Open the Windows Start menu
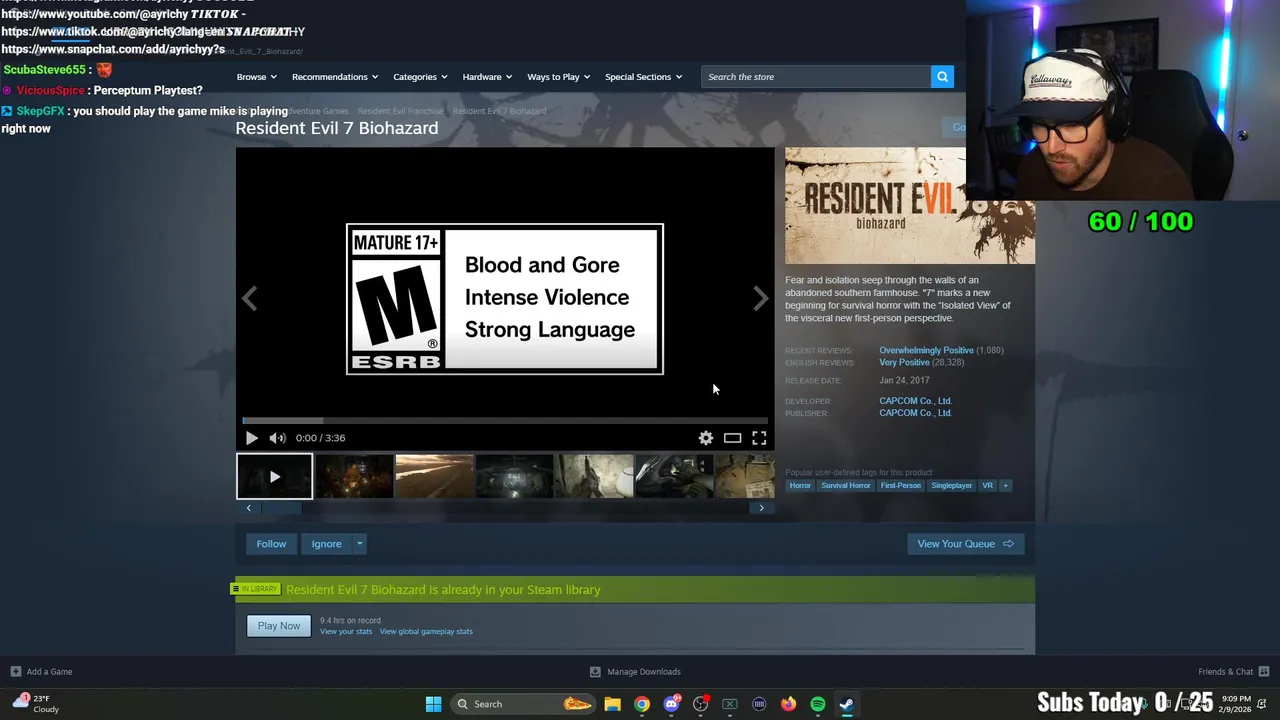1280x720 pixels. (433, 704)
